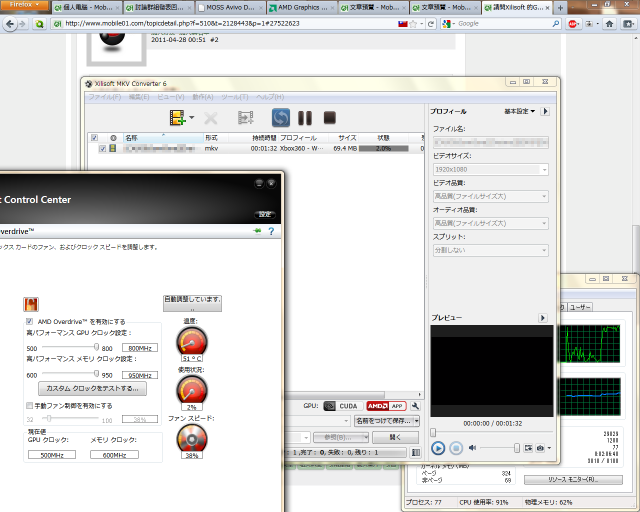Click the リソース モニター button in Task Manager
Image resolution: width=640 pixels, height=512 pixels.
(x=573, y=479)
